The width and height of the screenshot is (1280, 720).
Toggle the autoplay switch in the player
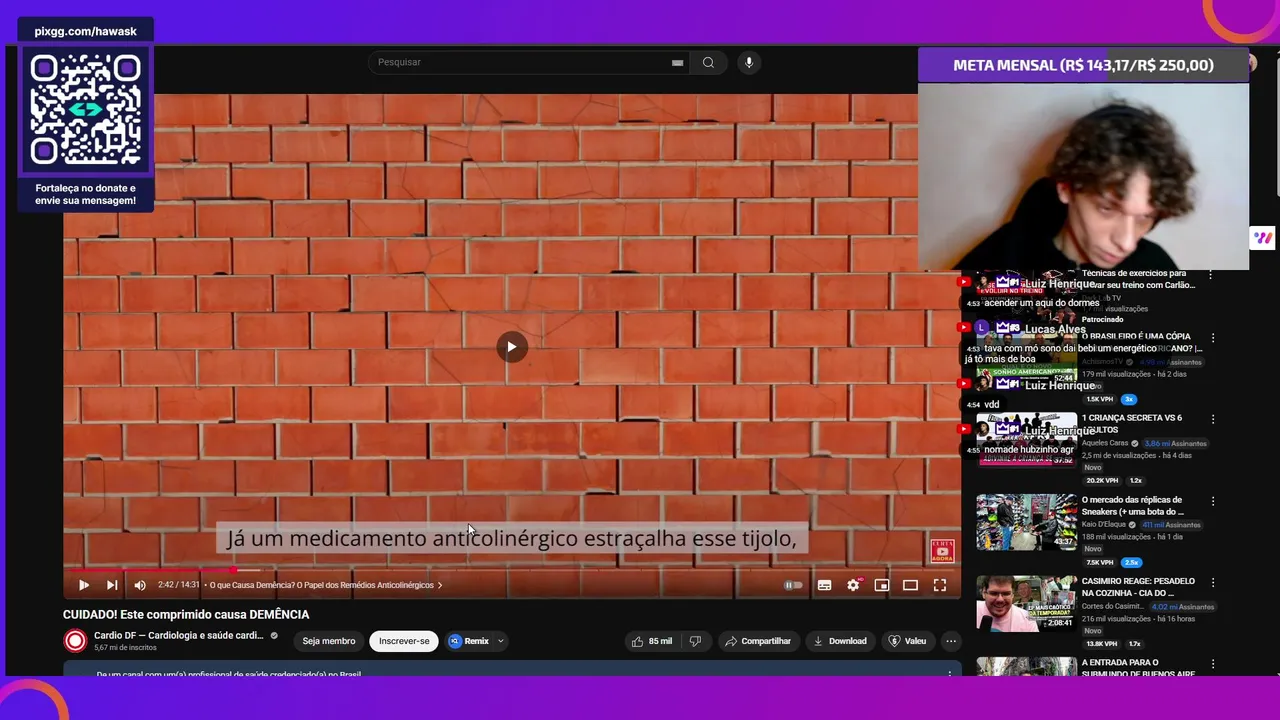coord(792,585)
